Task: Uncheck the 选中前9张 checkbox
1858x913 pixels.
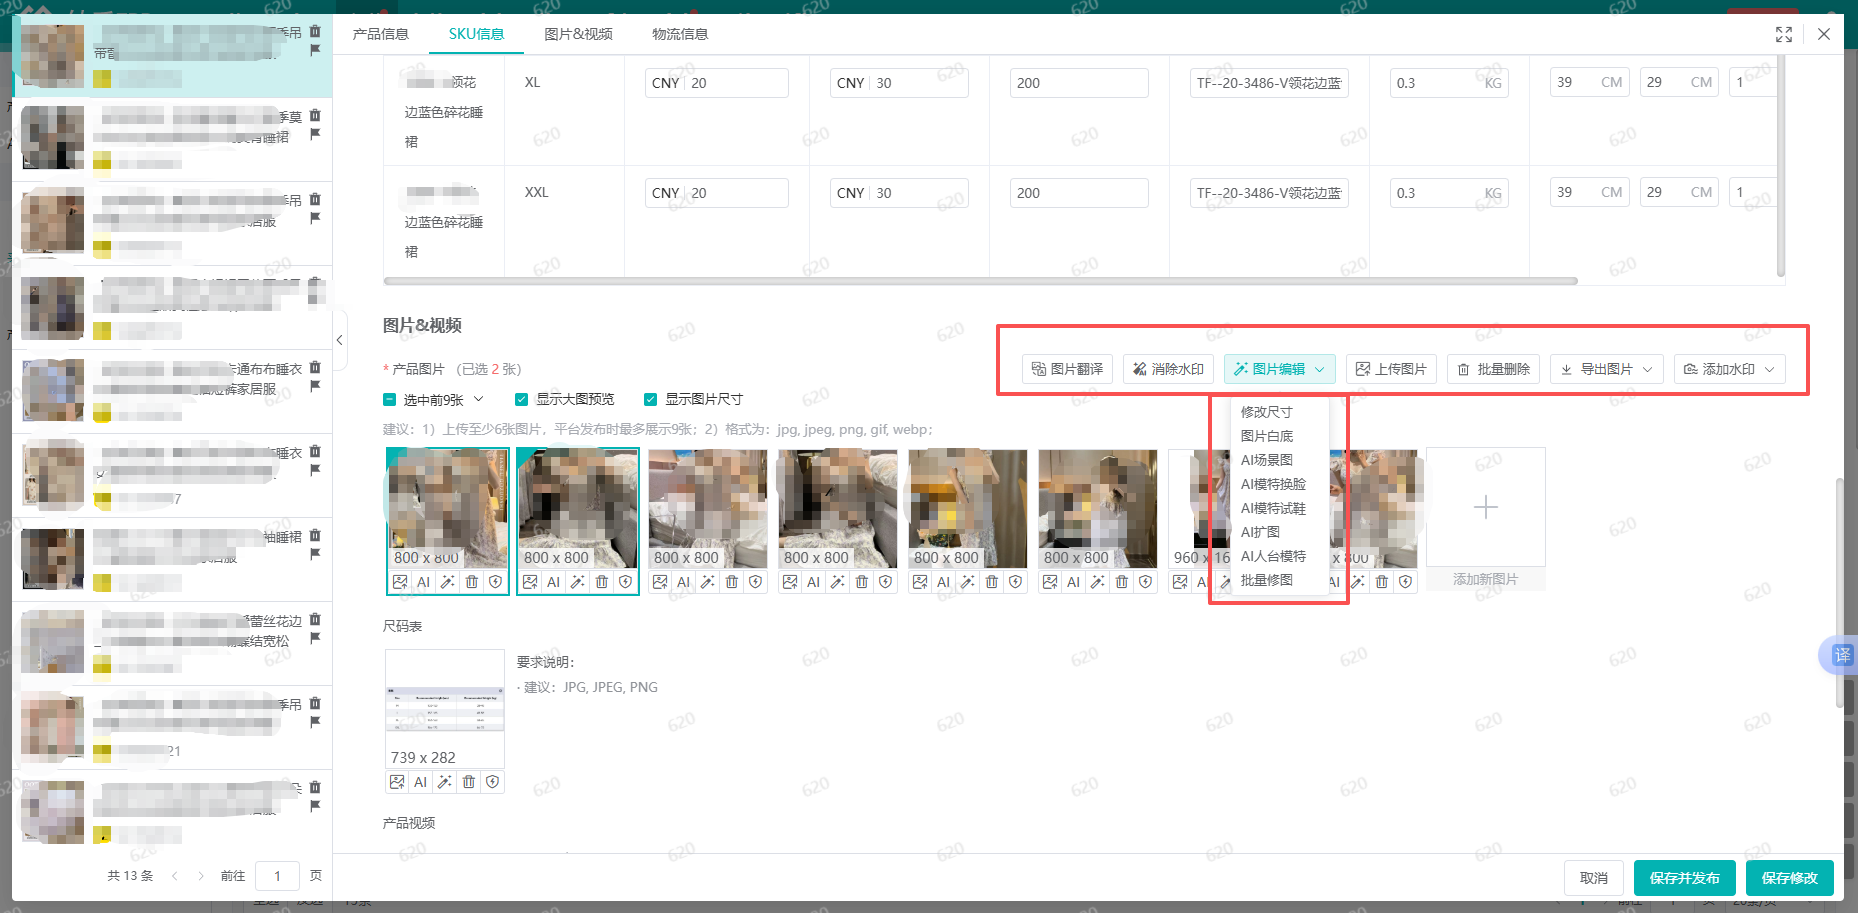Action: coord(389,398)
